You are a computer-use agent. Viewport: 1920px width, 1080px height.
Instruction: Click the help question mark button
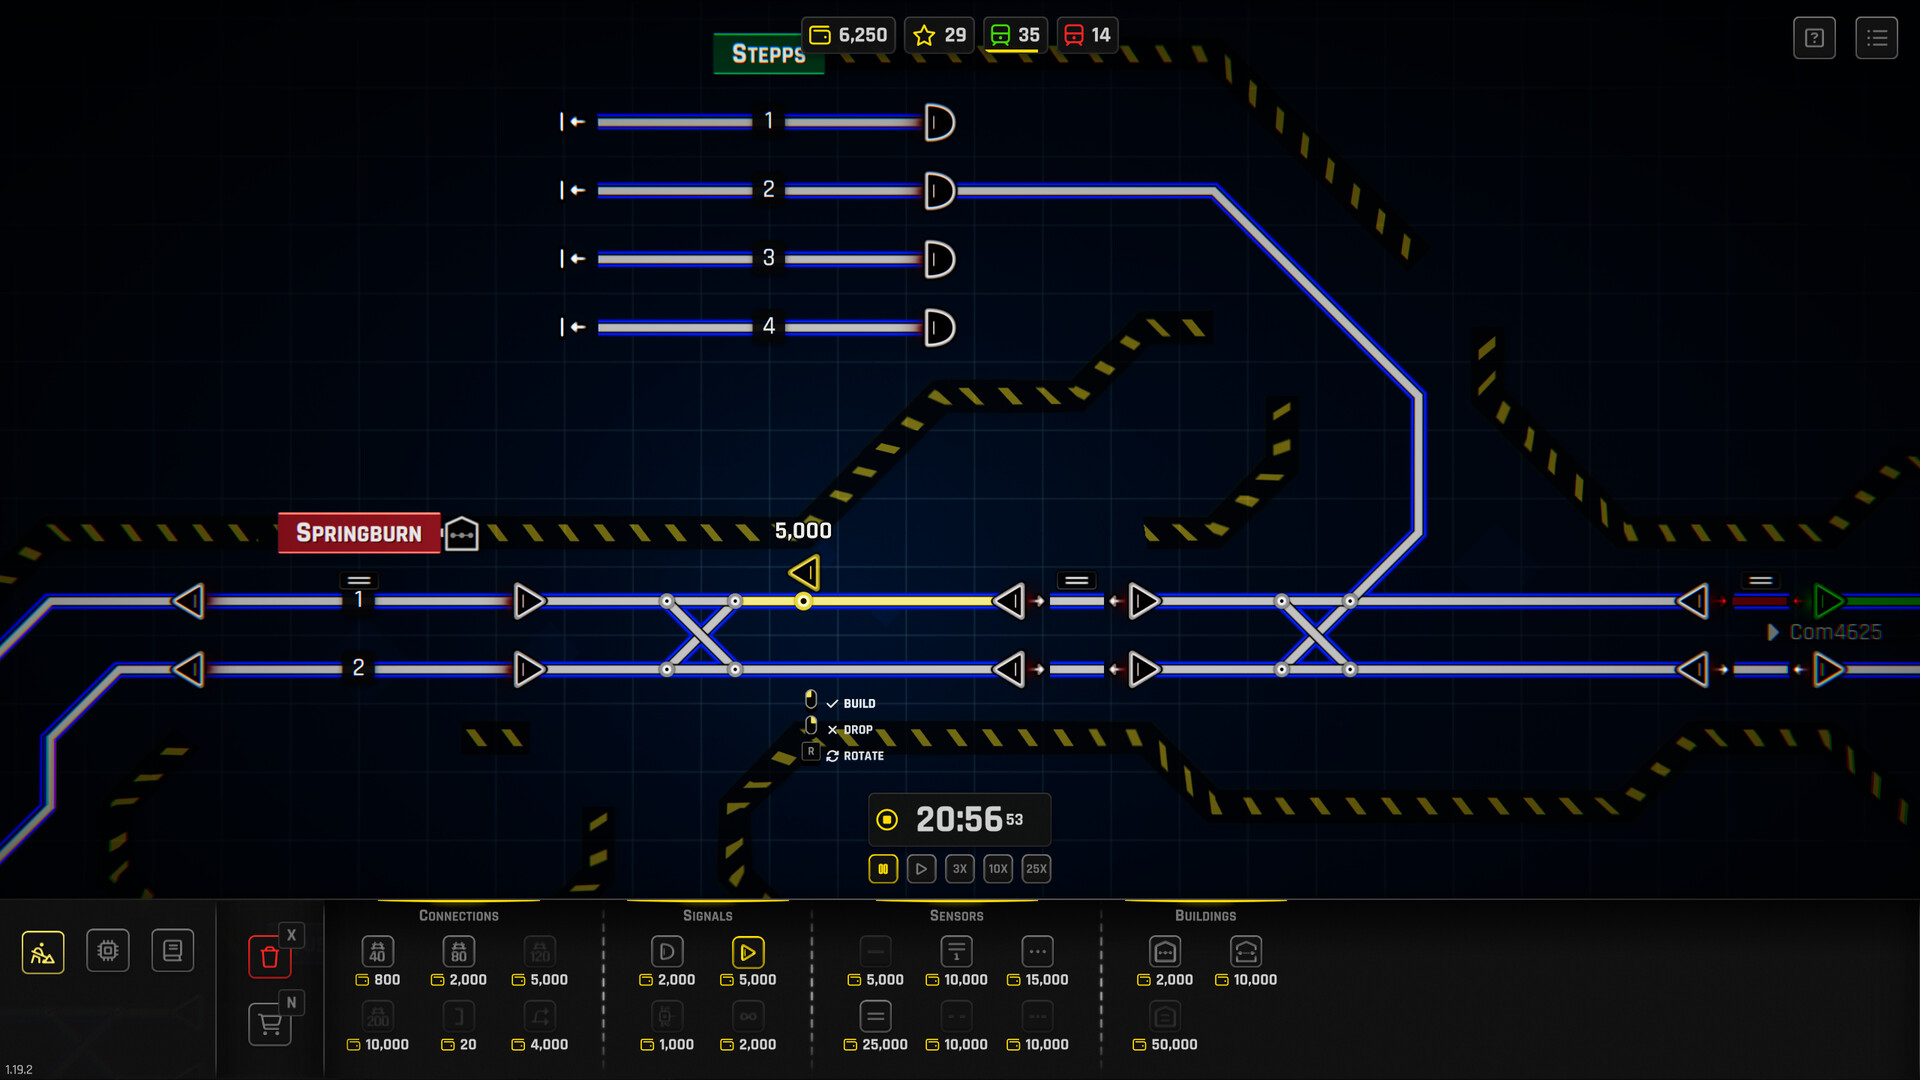1817,34
